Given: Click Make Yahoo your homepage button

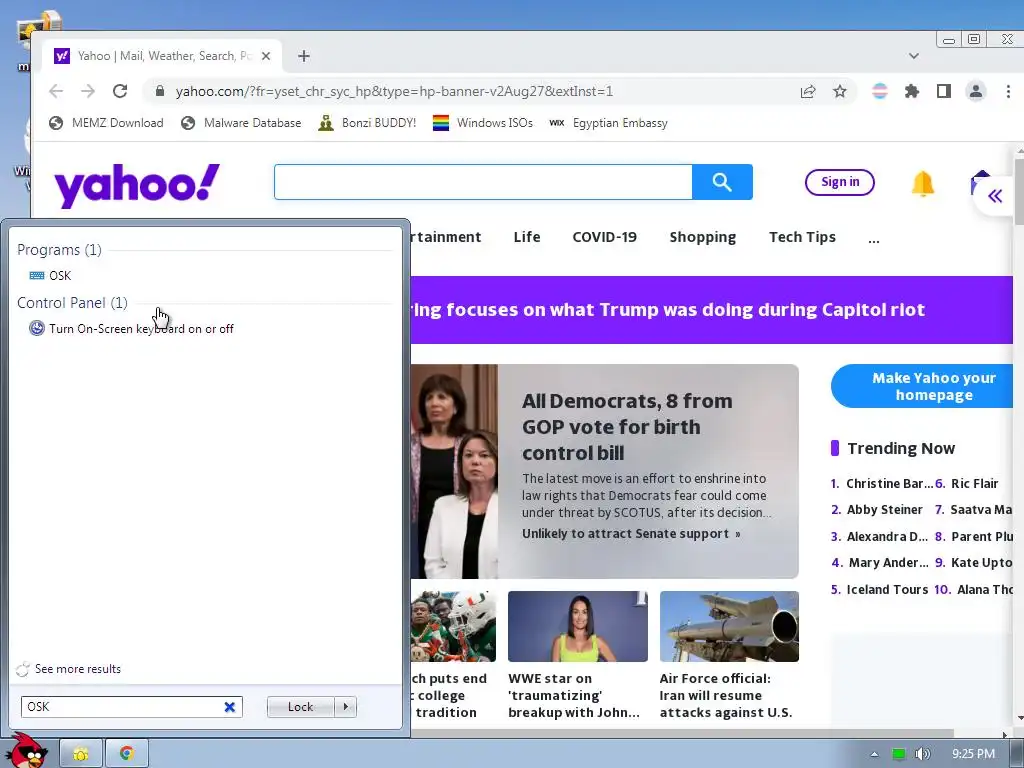Looking at the screenshot, I should (923, 387).
